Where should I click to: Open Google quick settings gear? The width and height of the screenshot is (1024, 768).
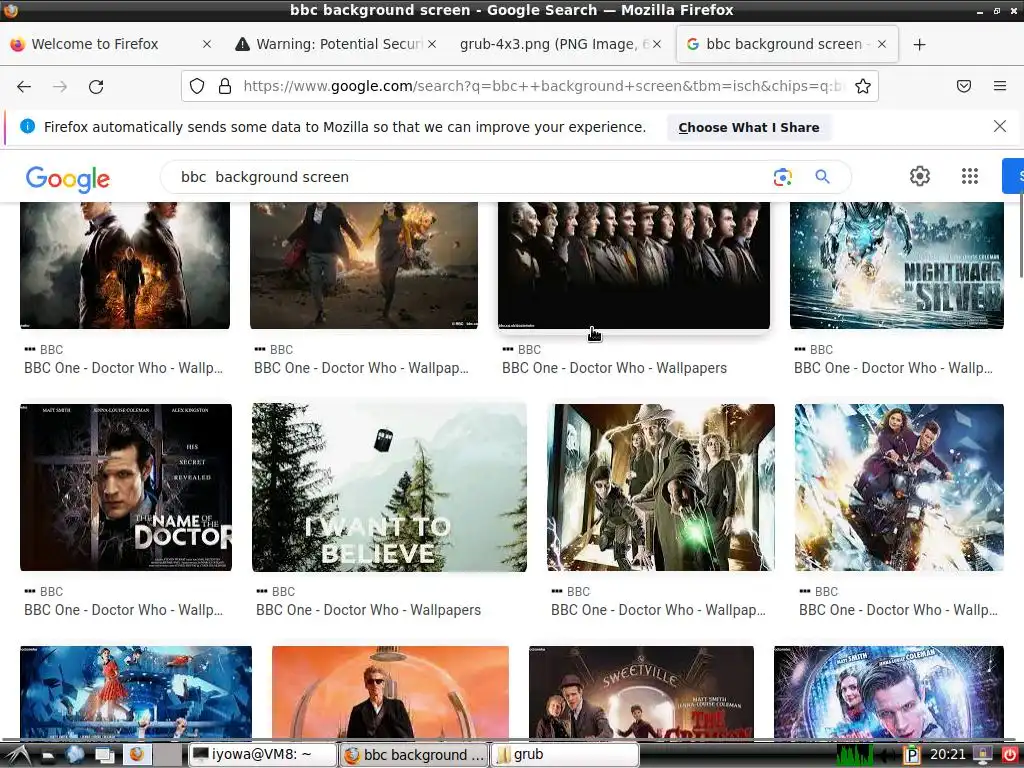(920, 176)
